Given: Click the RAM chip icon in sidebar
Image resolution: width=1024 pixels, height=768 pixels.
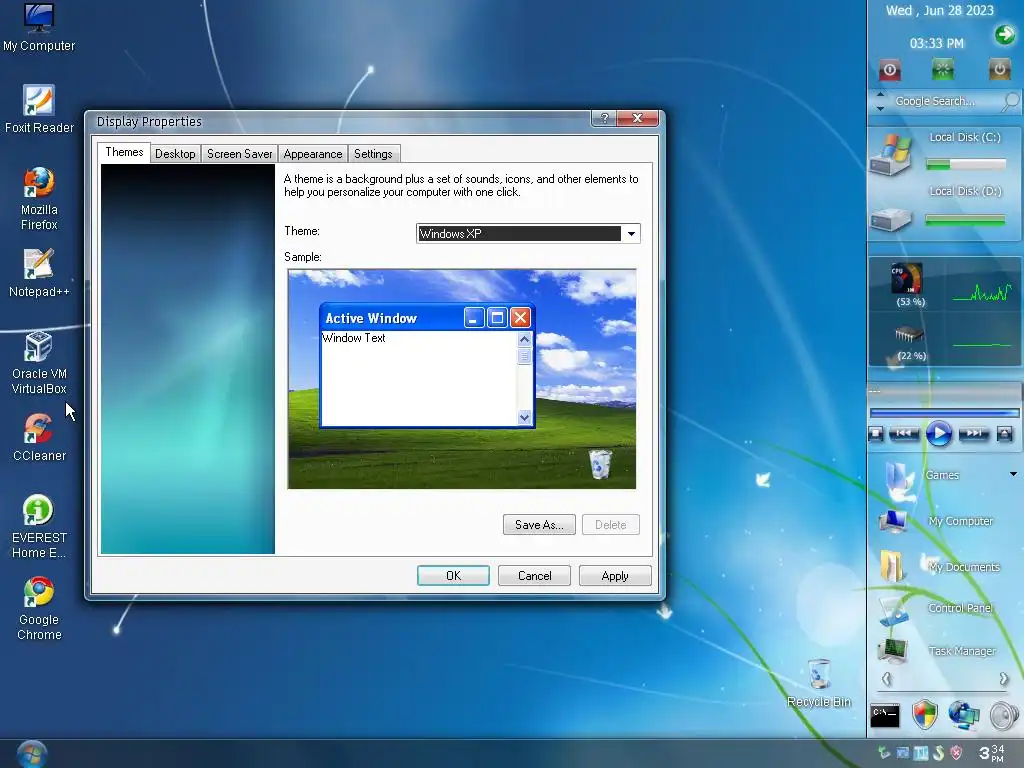Looking at the screenshot, I should tap(908, 334).
